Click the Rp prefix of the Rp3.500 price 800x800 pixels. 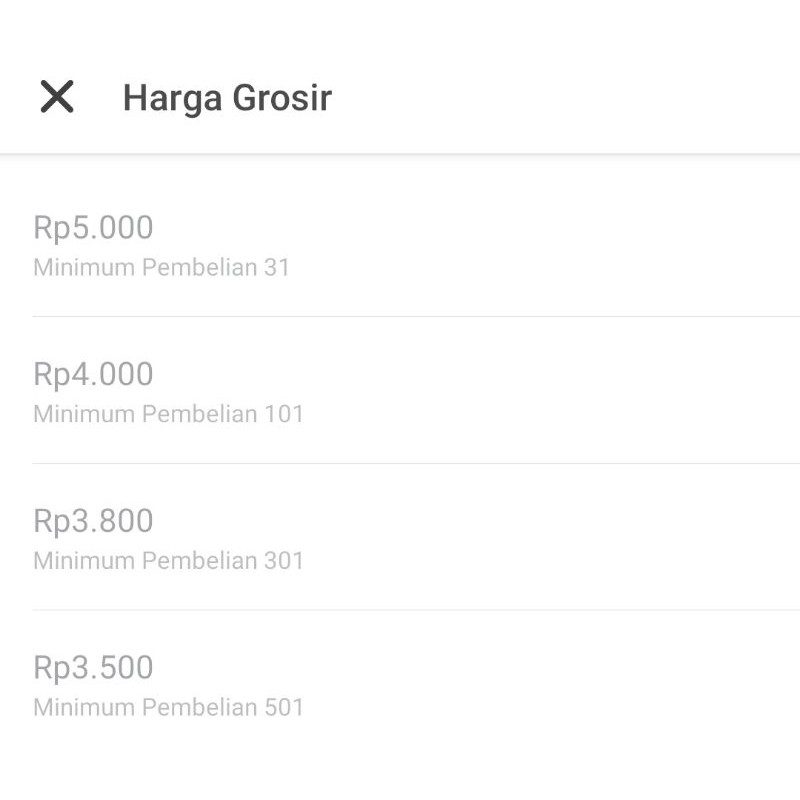point(52,668)
